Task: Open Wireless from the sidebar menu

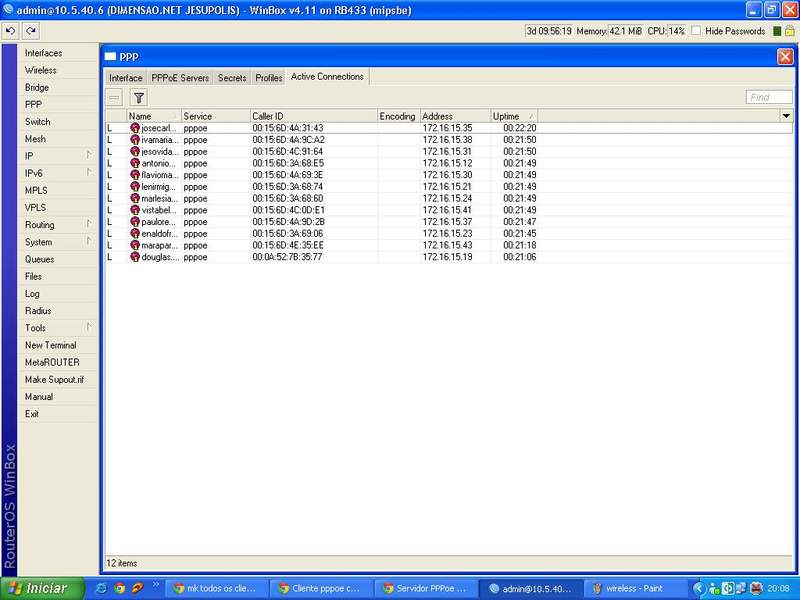Action: (41, 70)
